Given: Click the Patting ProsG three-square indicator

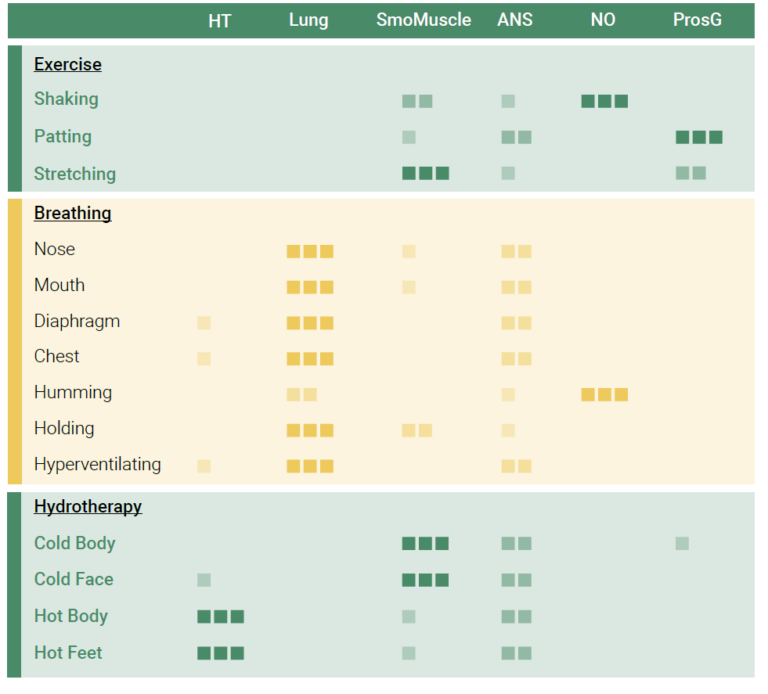Looking at the screenshot, I should coord(698,138).
